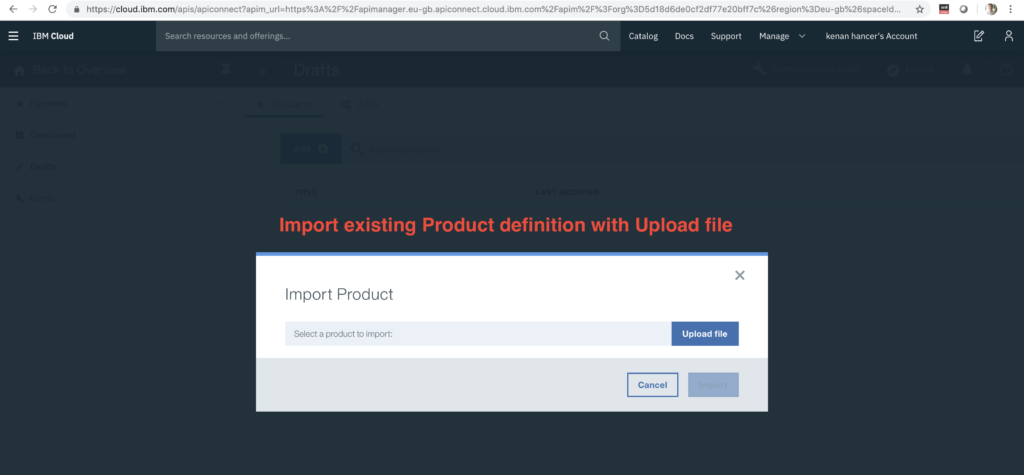Click the Upload file button
The width and height of the screenshot is (1024, 475).
click(705, 333)
